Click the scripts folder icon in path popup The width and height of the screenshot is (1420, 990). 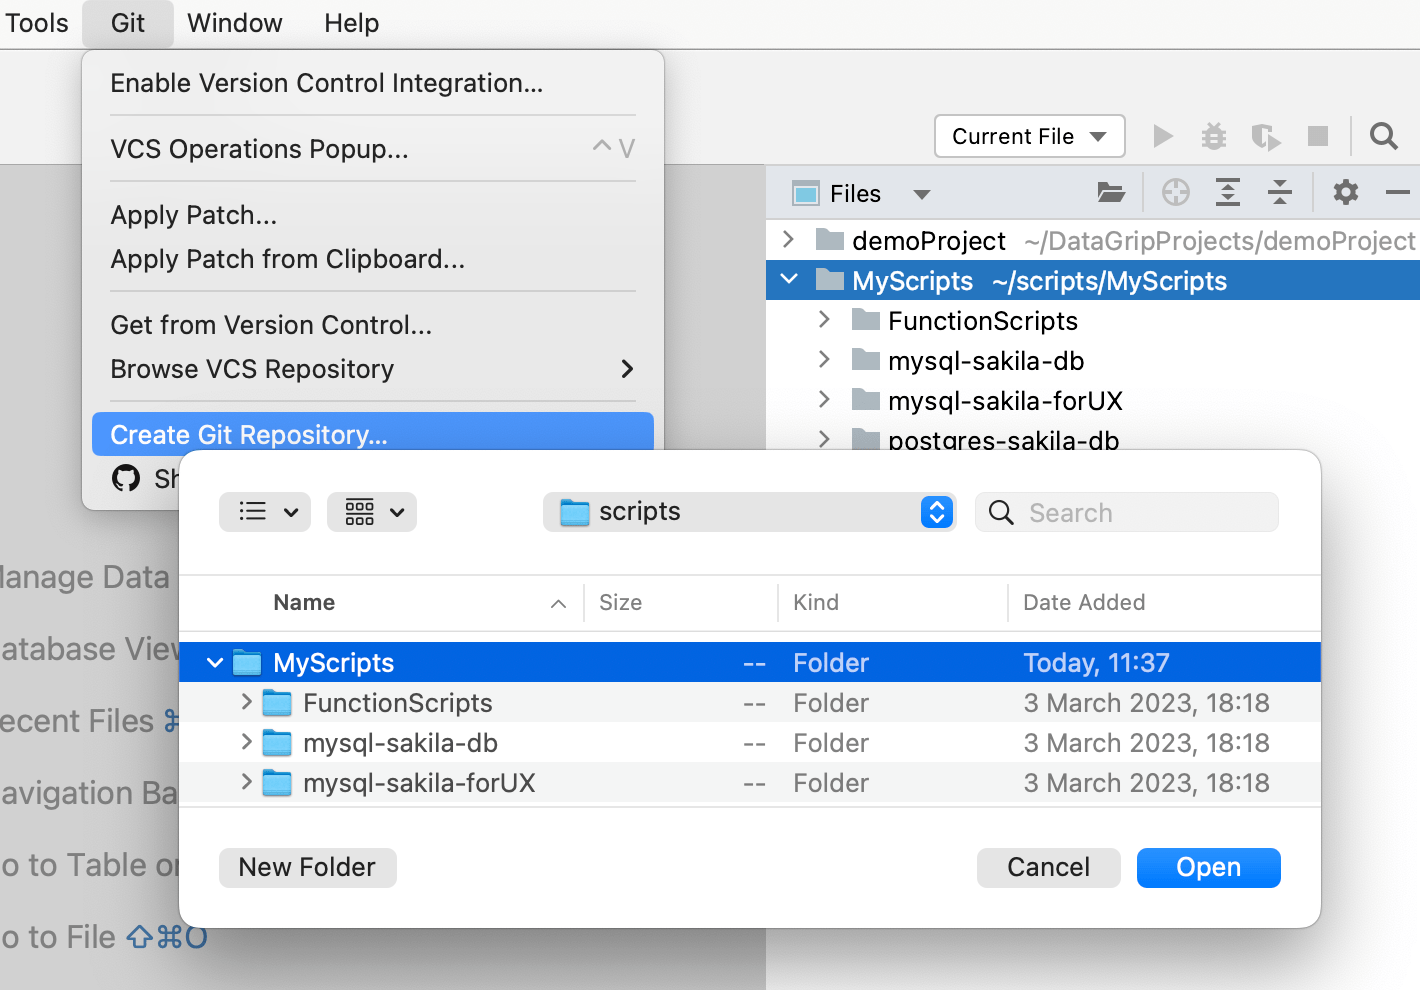click(575, 512)
